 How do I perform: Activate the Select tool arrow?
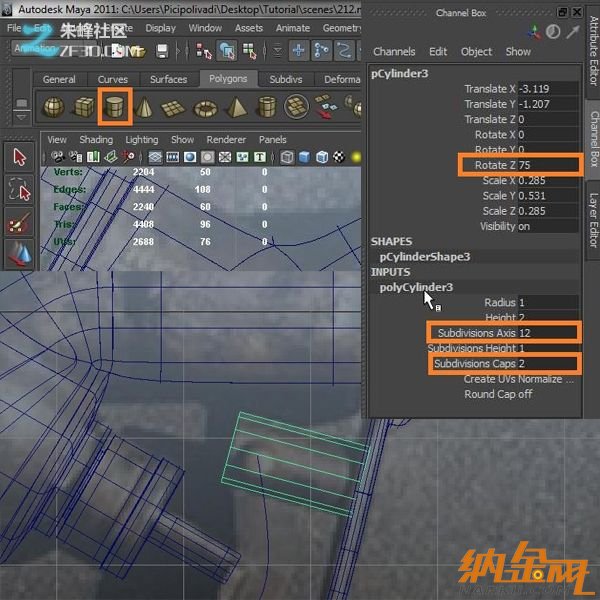coord(20,157)
